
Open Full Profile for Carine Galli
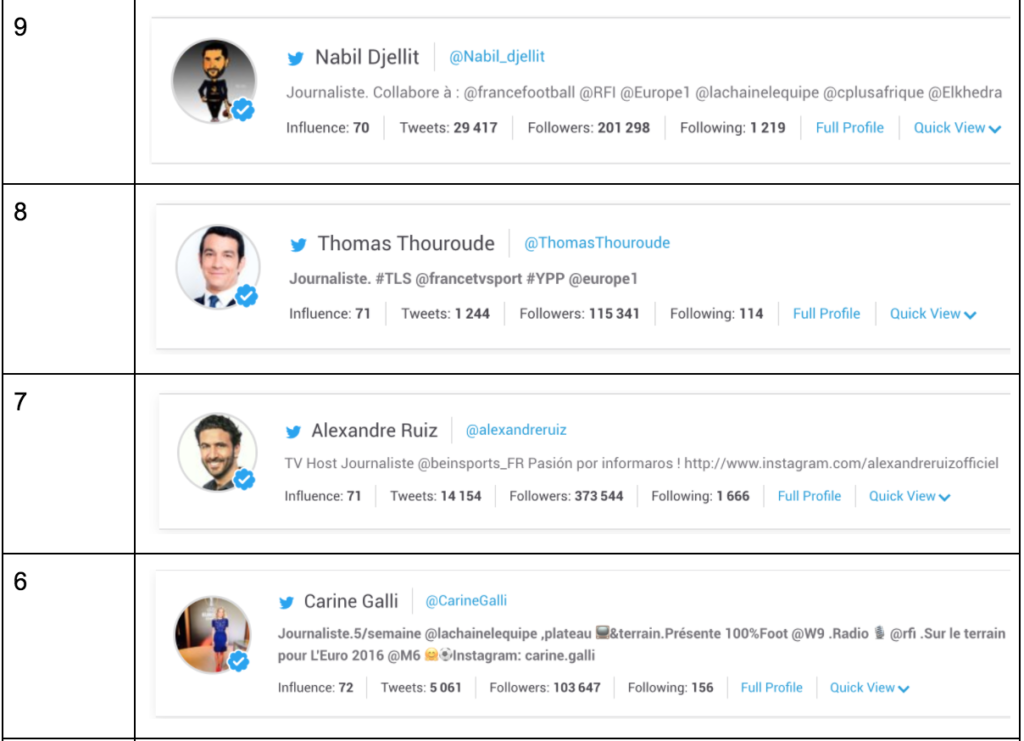click(771, 688)
